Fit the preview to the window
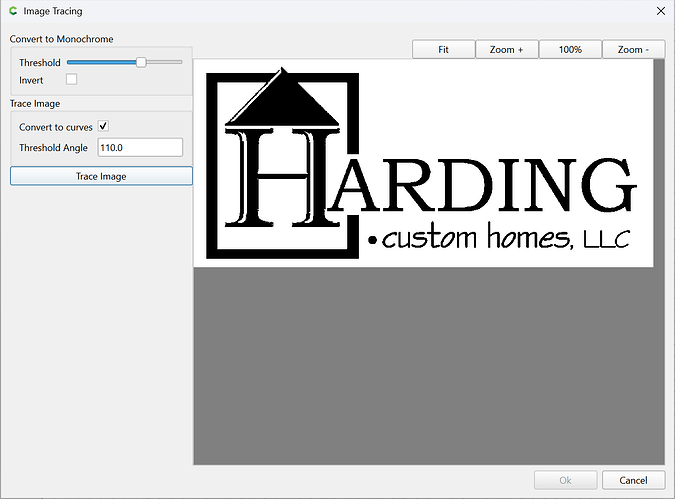The image size is (675, 499). click(443, 50)
